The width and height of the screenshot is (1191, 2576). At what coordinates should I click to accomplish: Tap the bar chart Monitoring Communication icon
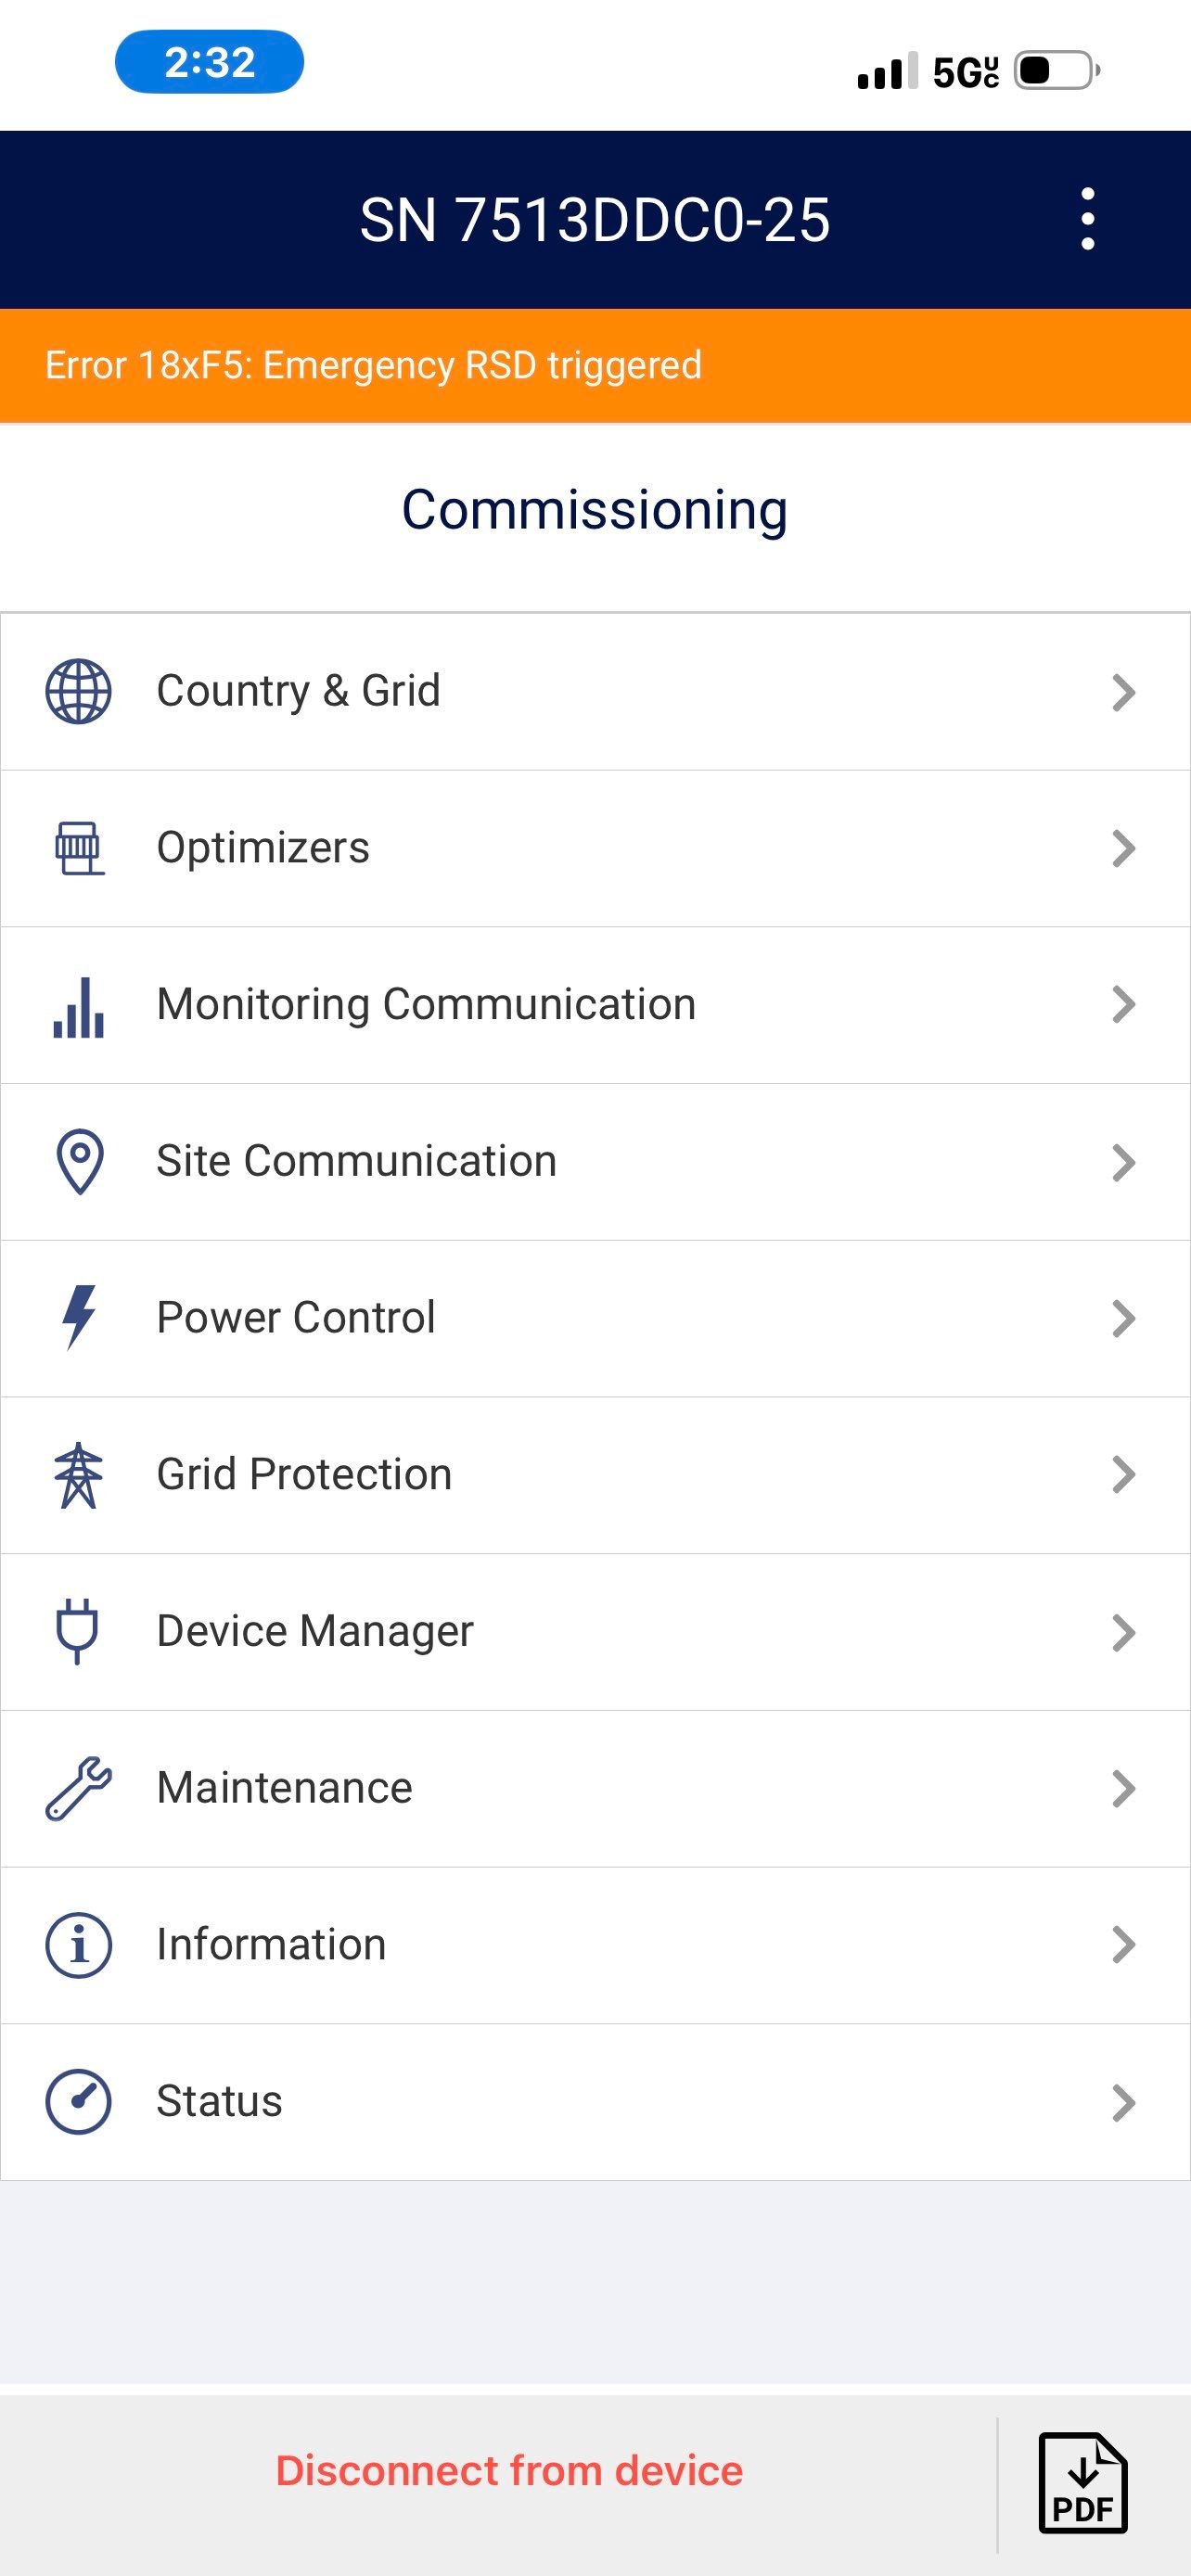click(78, 1005)
